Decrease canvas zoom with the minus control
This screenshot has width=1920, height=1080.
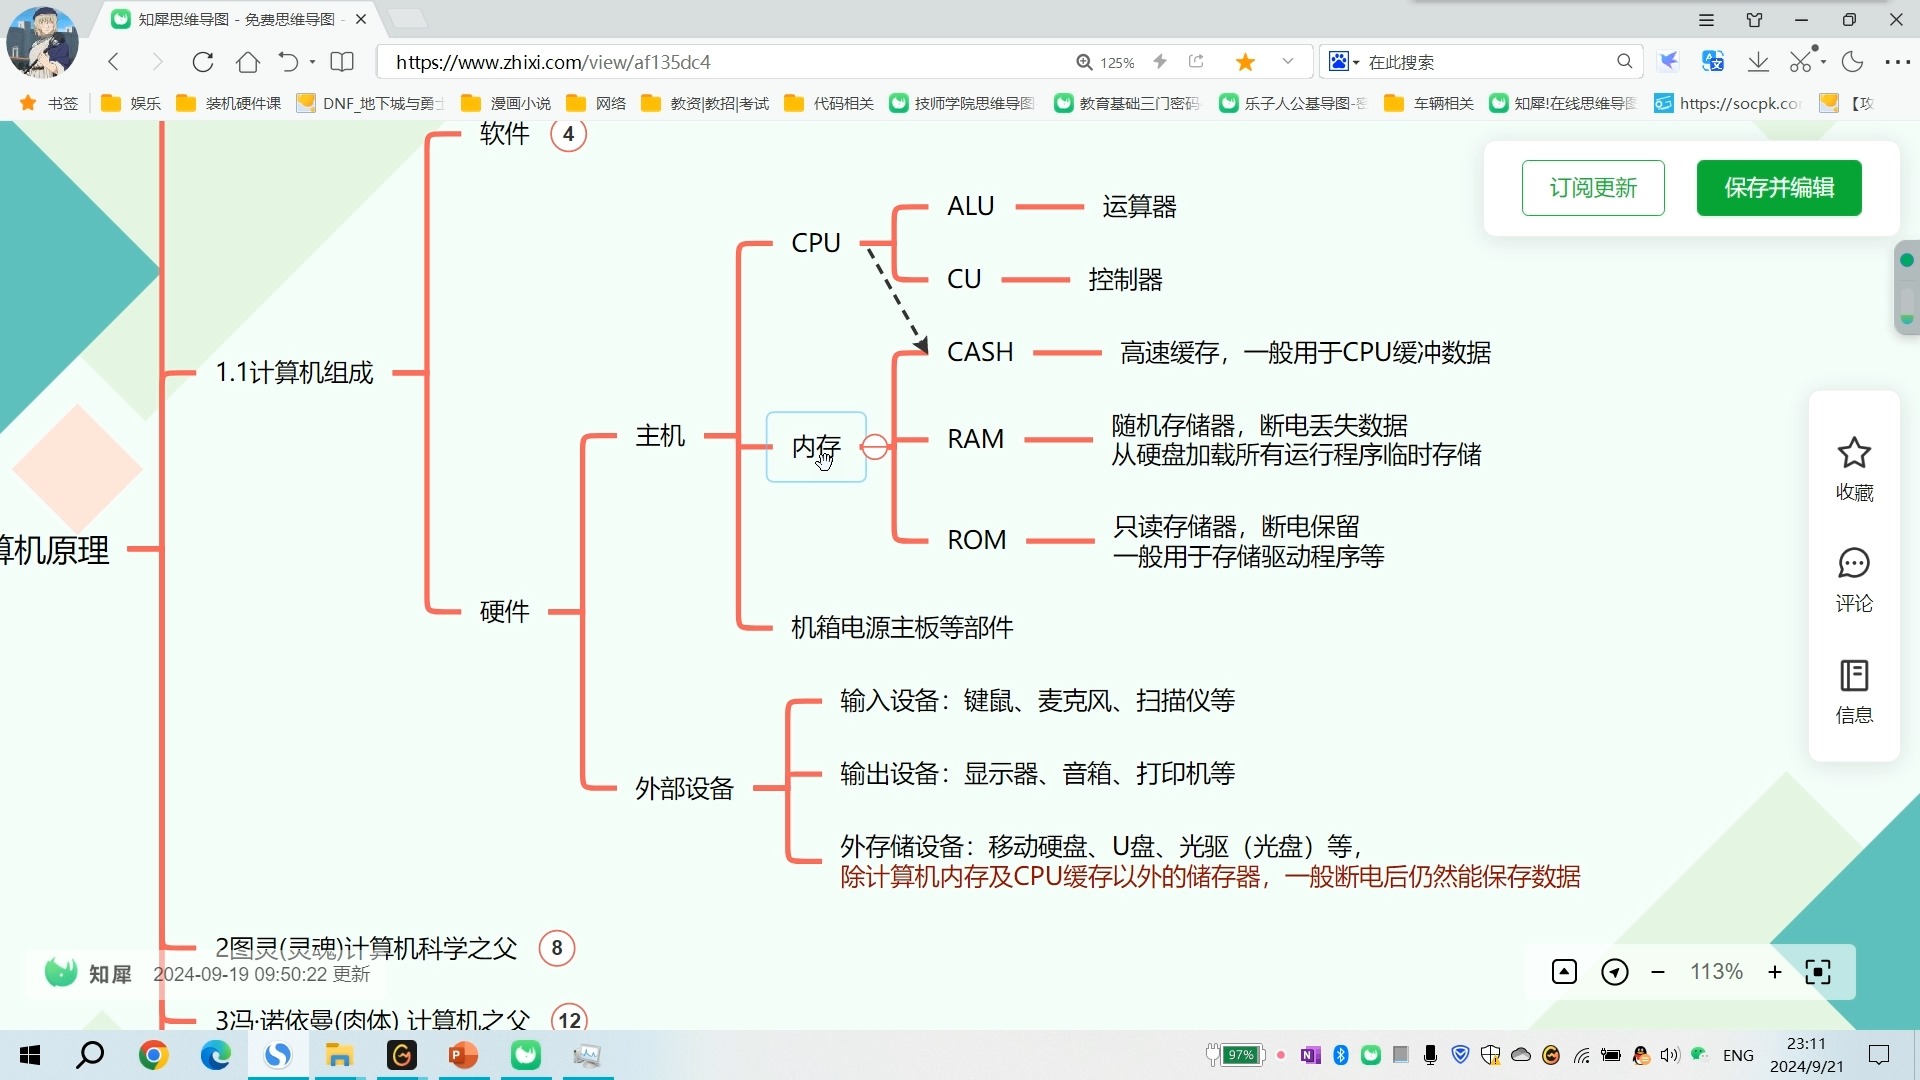point(1659,971)
